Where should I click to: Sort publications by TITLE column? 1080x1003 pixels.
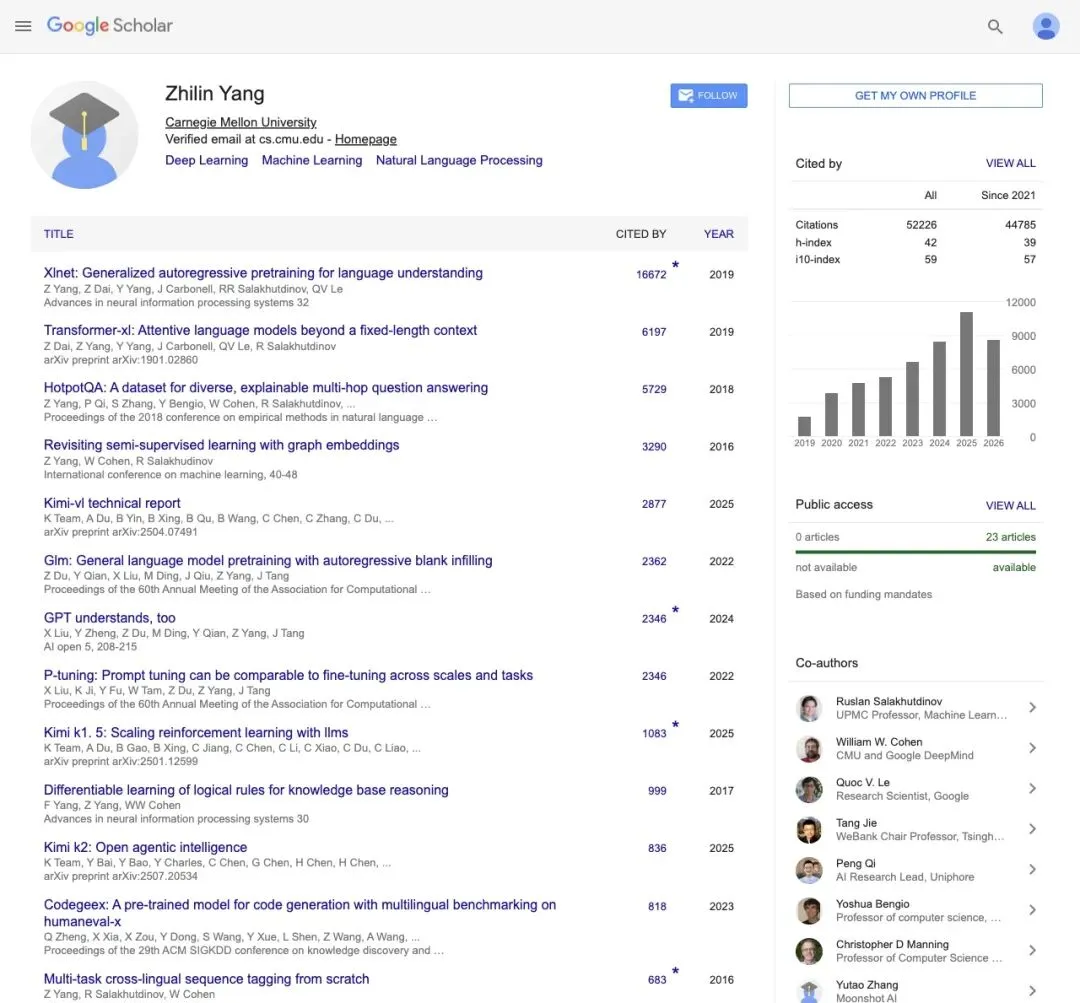(59, 234)
